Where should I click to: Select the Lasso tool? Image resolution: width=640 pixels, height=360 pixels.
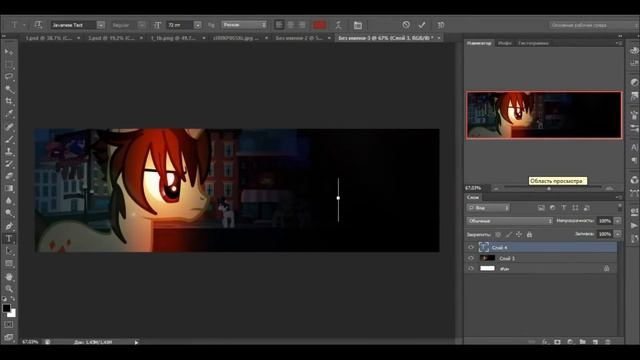pyautogui.click(x=9, y=77)
